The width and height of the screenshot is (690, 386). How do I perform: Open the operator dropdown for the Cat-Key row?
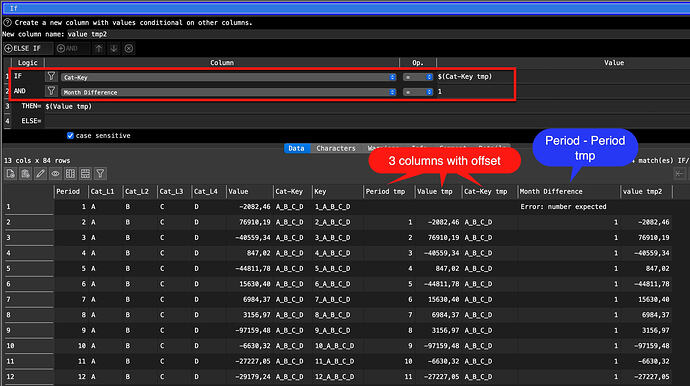pos(418,77)
